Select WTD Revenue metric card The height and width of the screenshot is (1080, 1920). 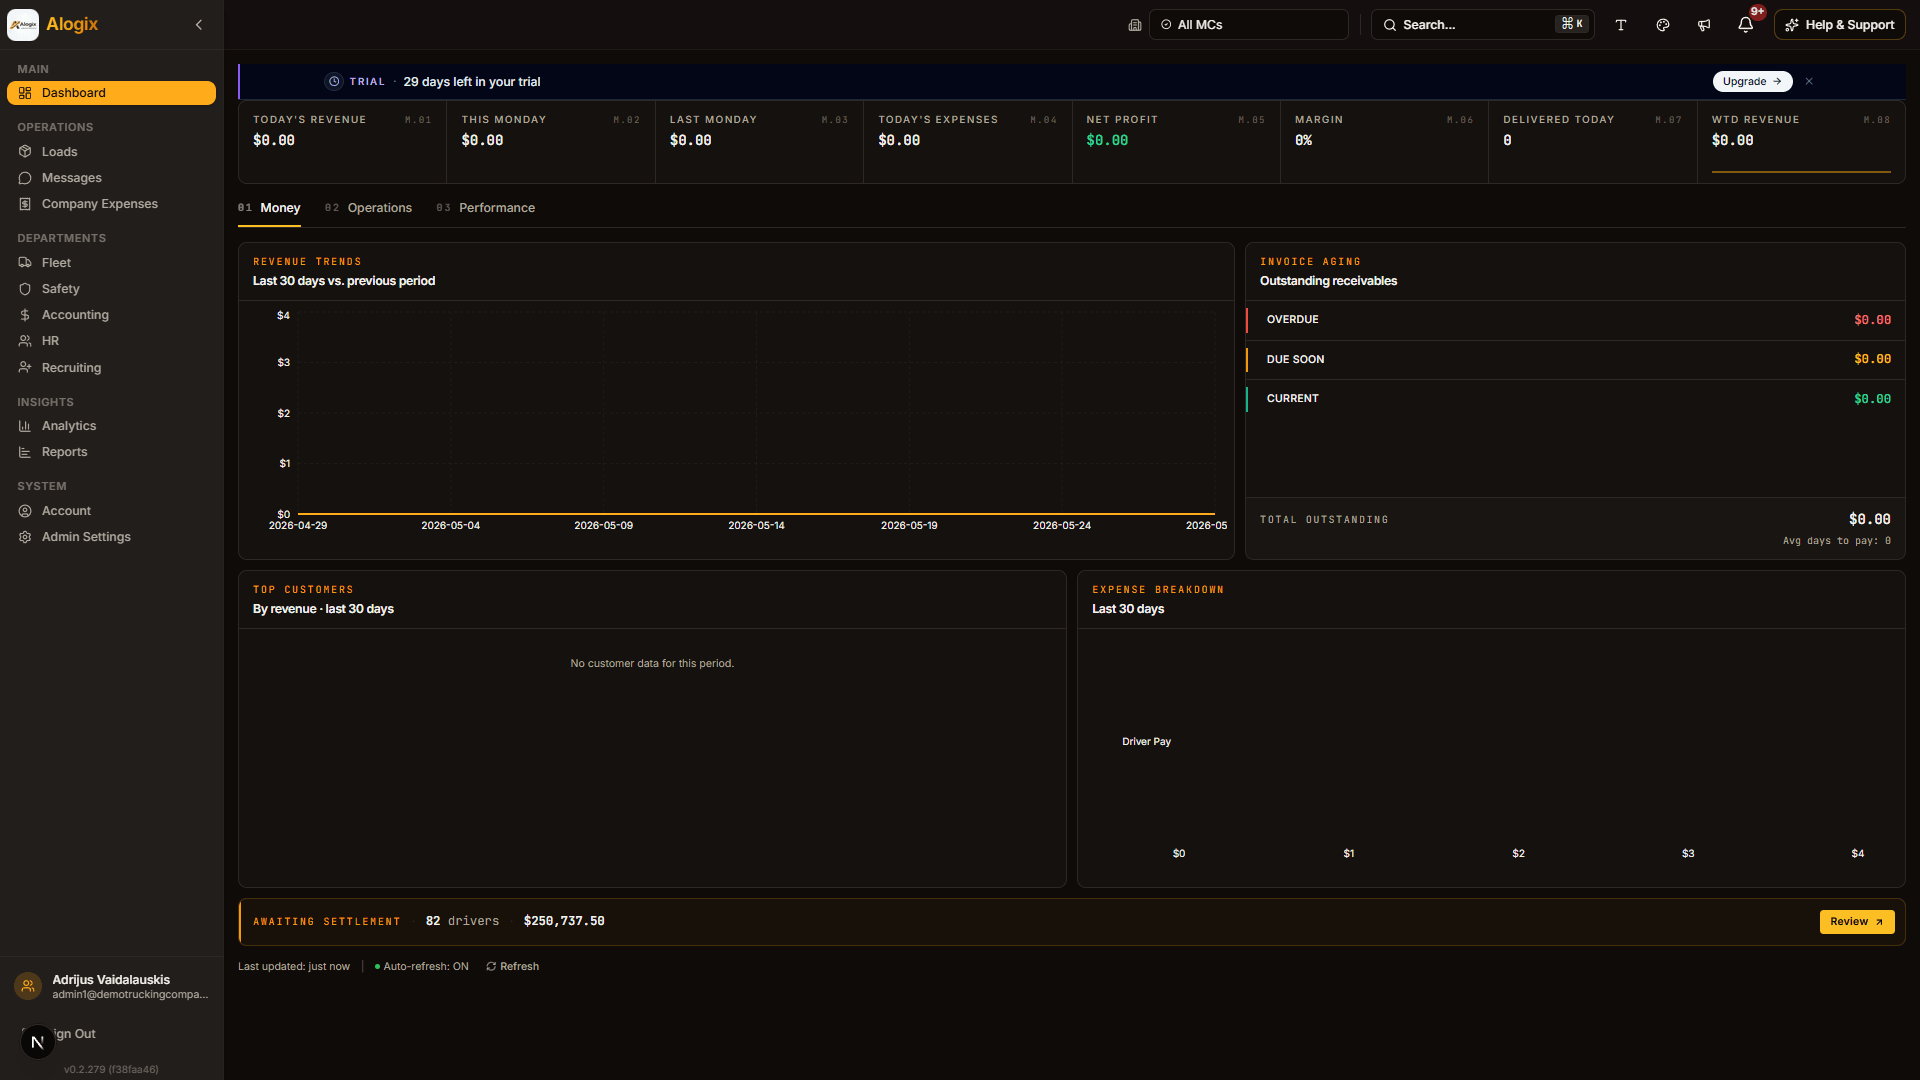(1801, 142)
